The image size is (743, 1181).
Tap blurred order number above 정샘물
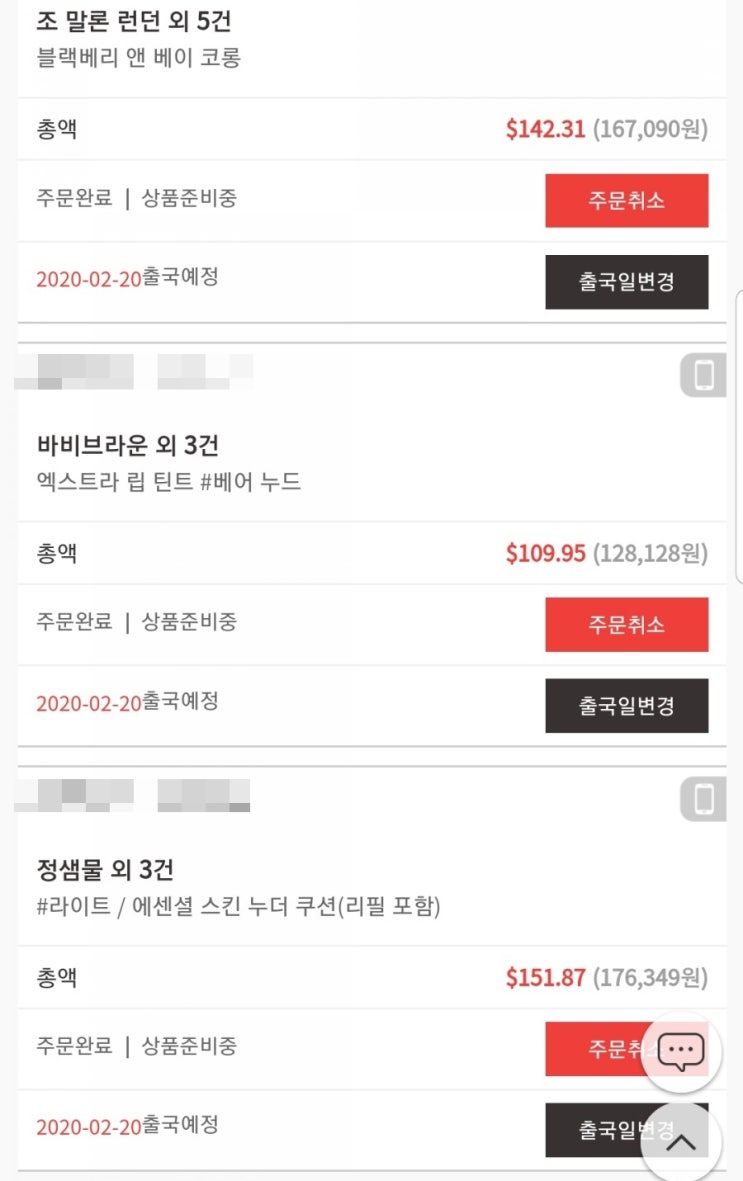click(134, 795)
